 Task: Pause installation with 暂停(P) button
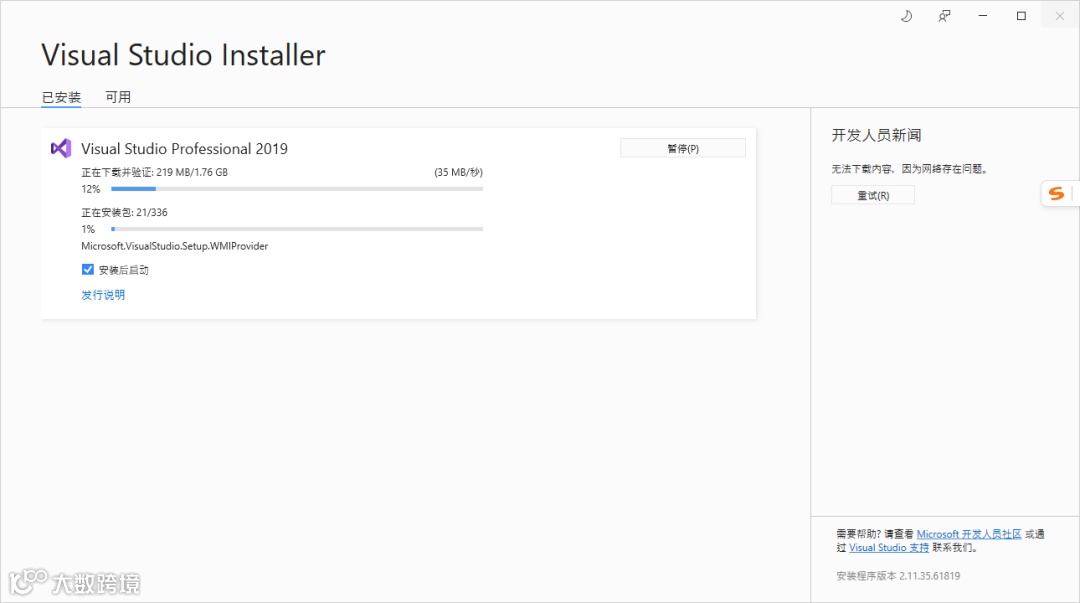pos(683,148)
